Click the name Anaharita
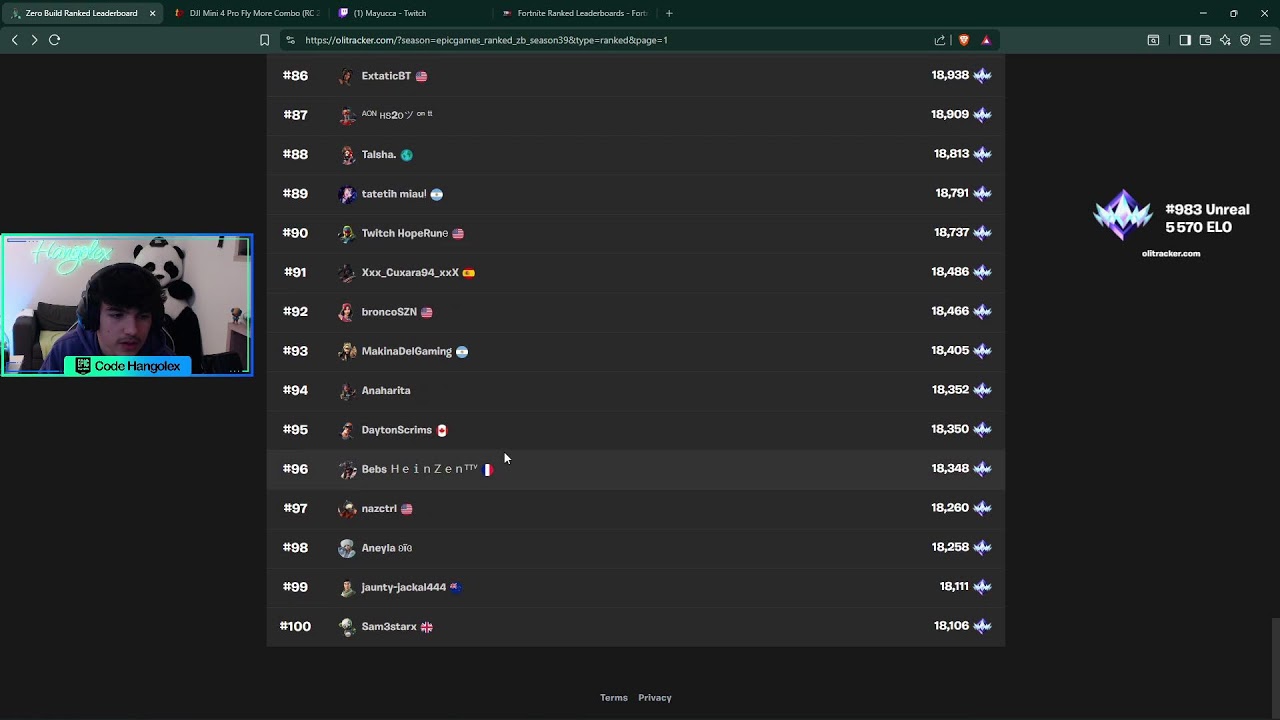 (386, 391)
